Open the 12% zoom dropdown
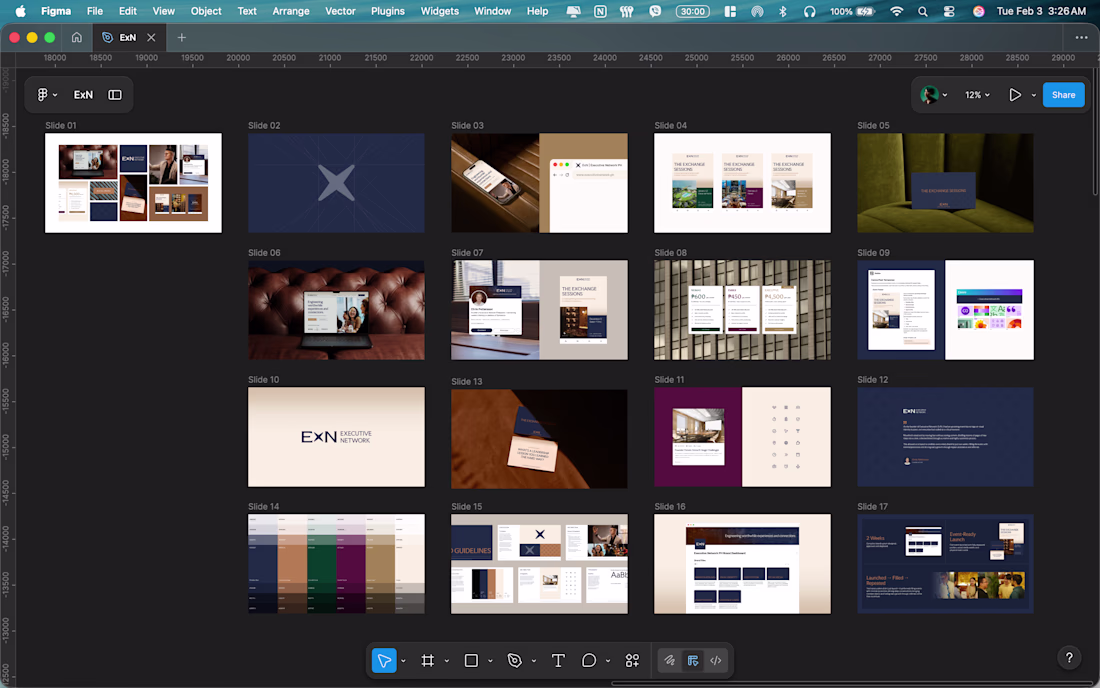The height and width of the screenshot is (688, 1100). 977,95
